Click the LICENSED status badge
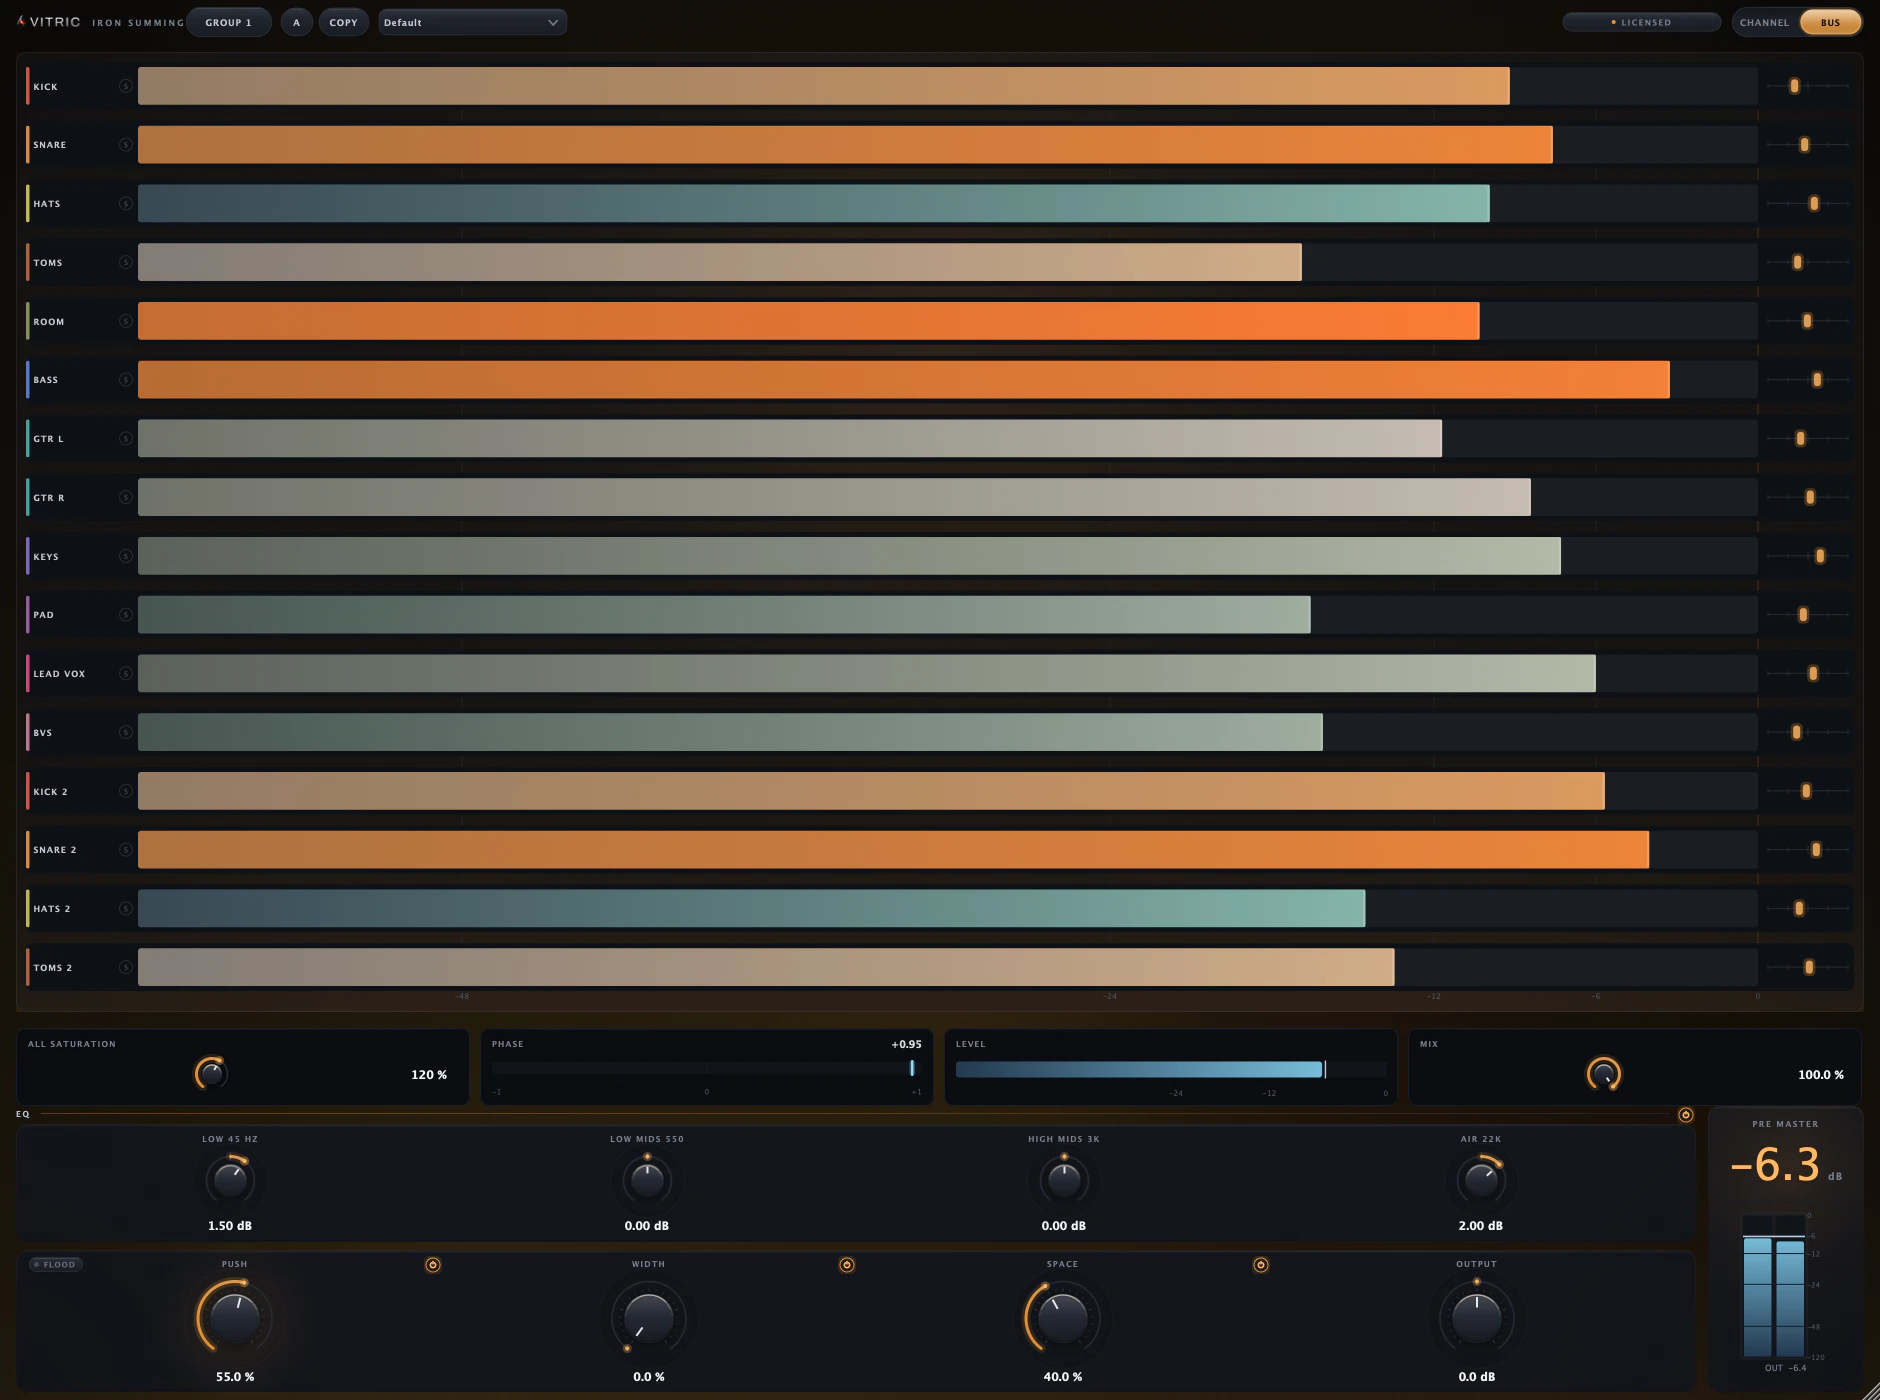 coord(1641,22)
